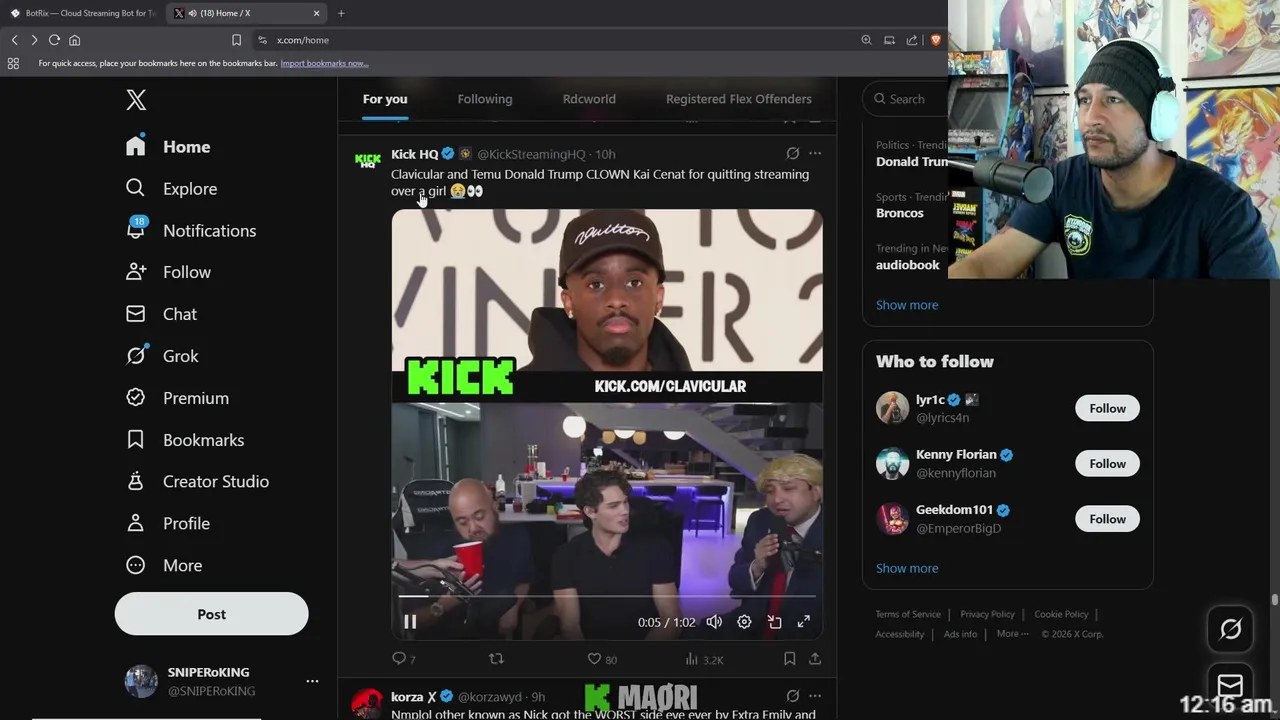Follow Kenny Florian account
This screenshot has width=1280, height=720.
[x=1107, y=463]
